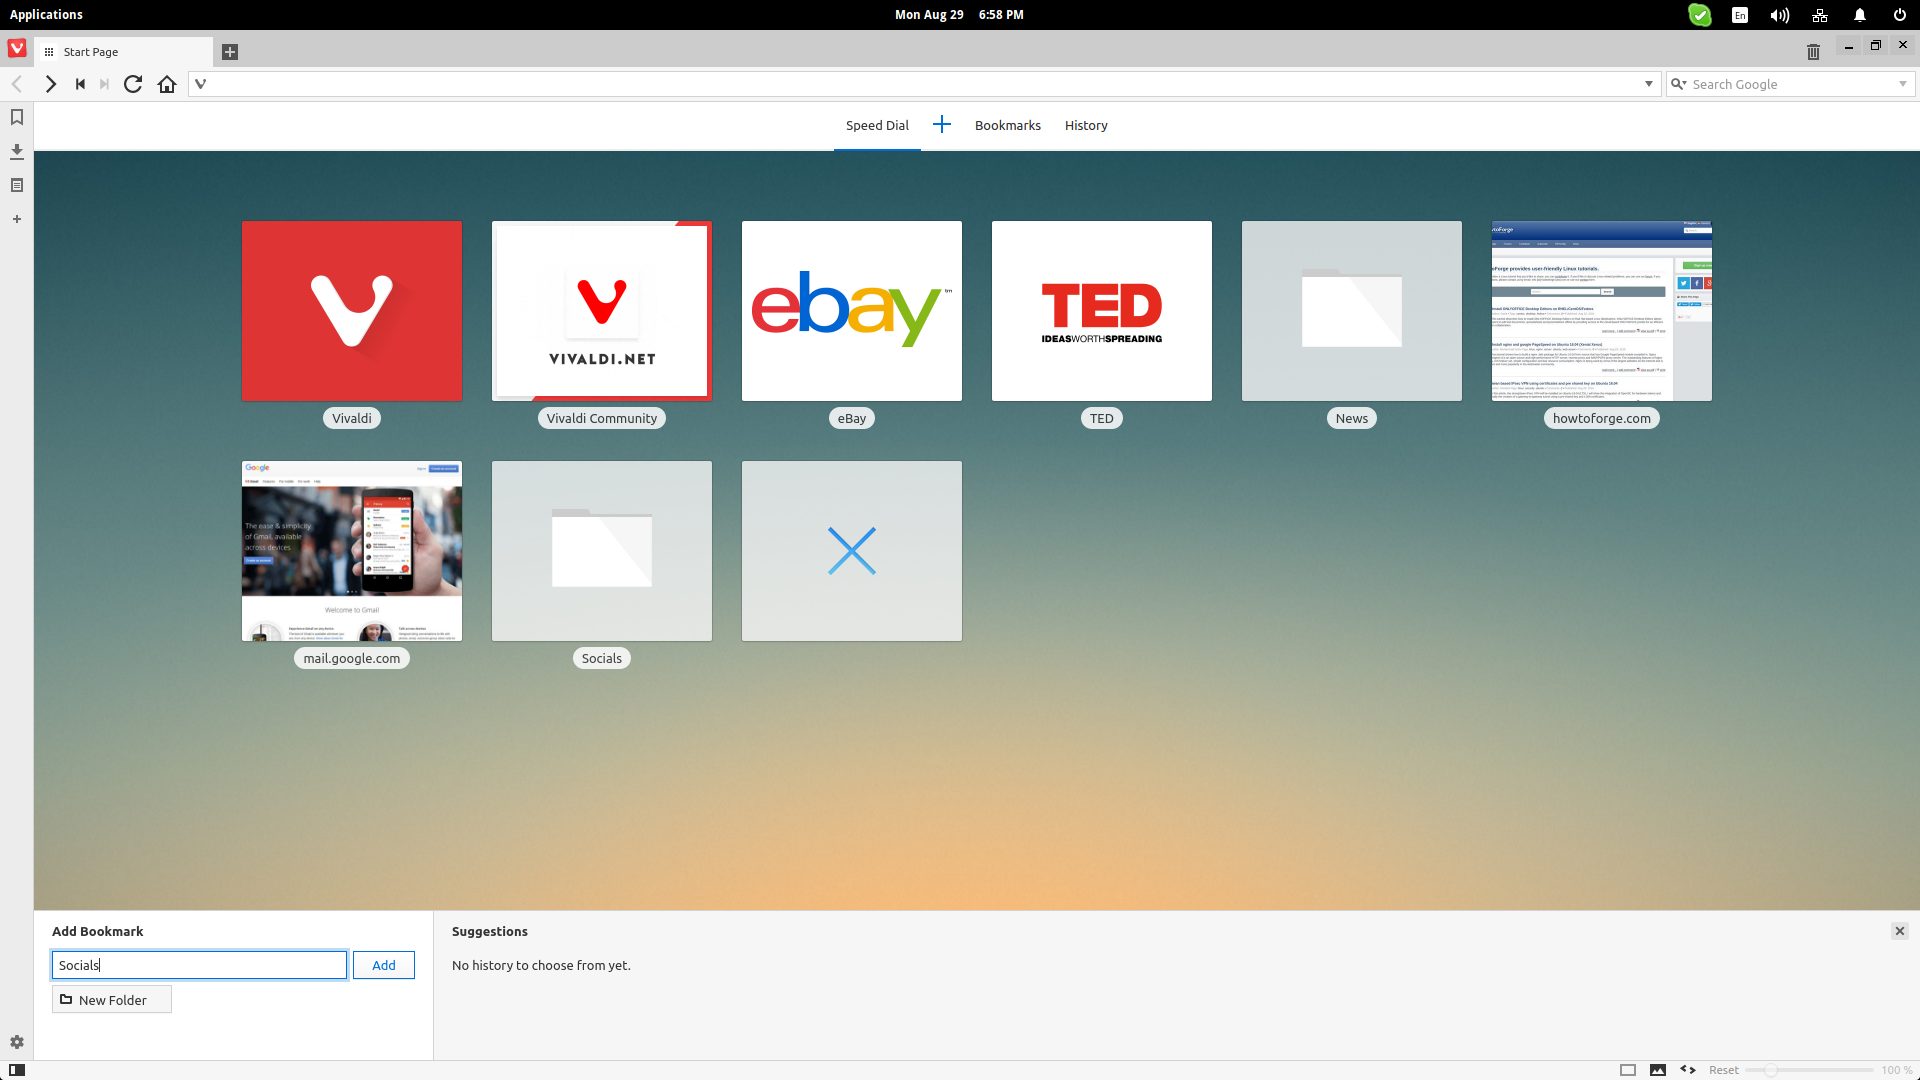Expand the address bar history dropdown
This screenshot has height=1080, width=1920.
1649,84
